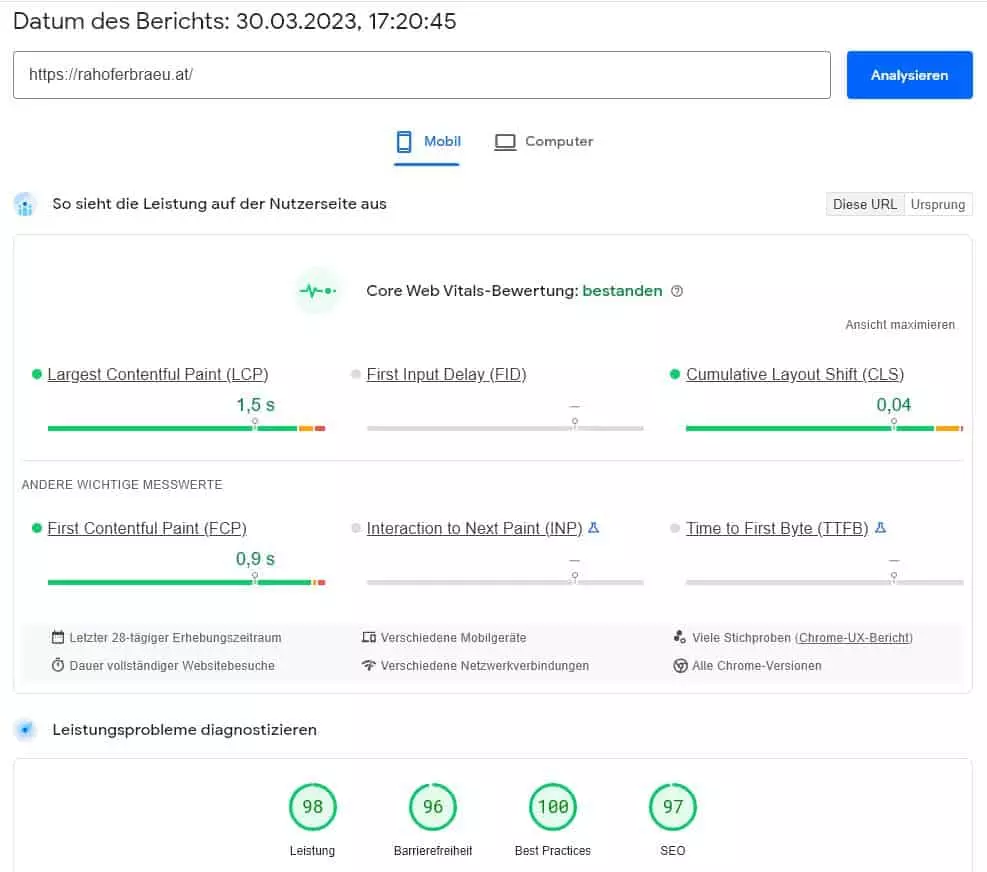Click the Datum des Berichts heading
Image resolution: width=987 pixels, height=872 pixels.
click(x=234, y=21)
